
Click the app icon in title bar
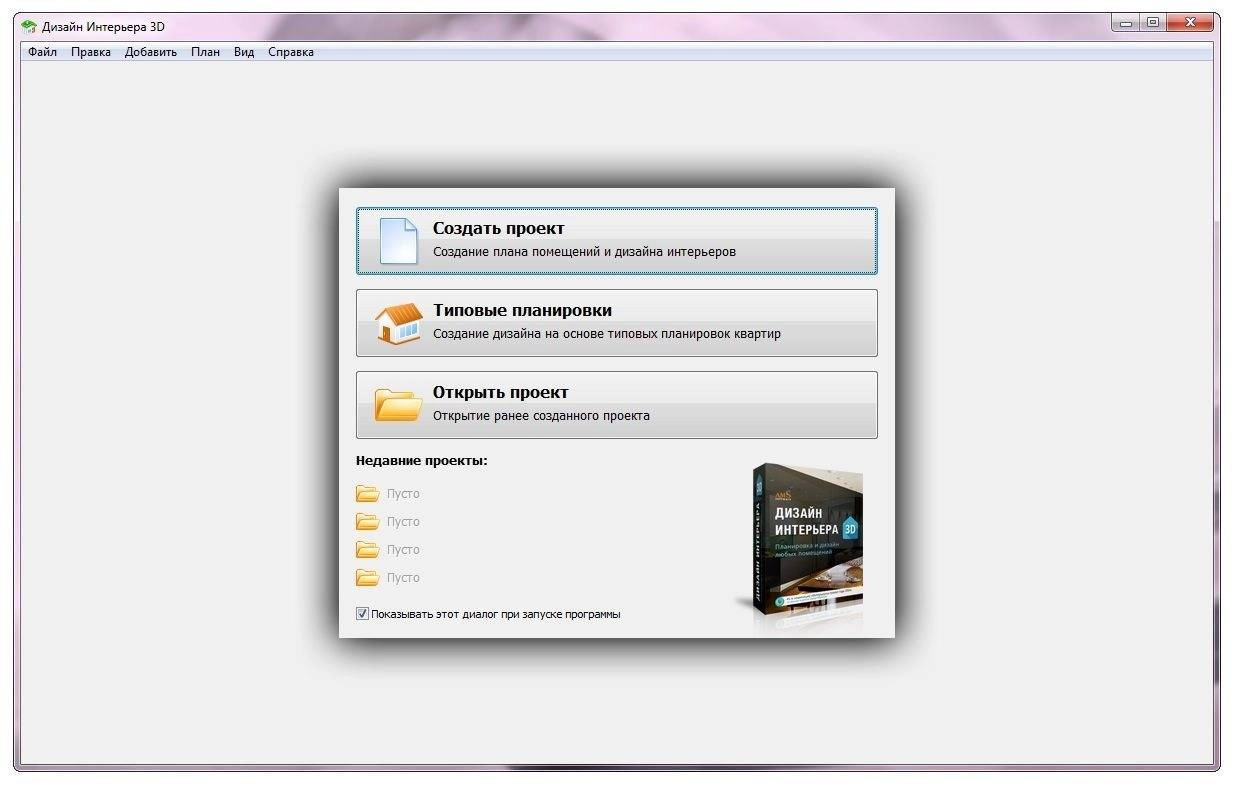pyautogui.click(x=29, y=26)
